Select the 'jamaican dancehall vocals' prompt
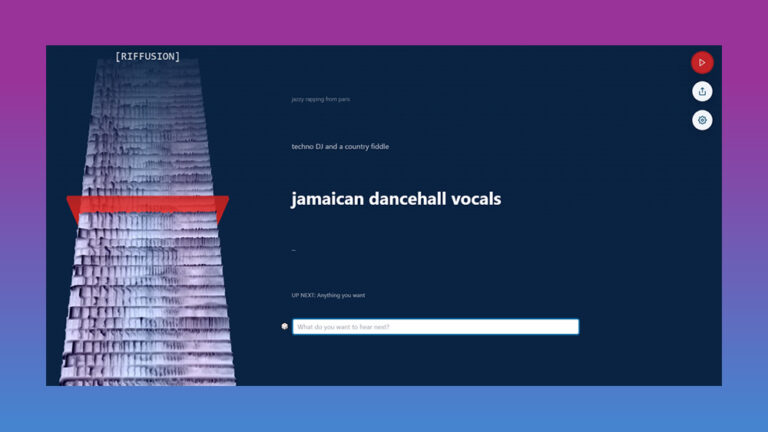 pos(396,199)
